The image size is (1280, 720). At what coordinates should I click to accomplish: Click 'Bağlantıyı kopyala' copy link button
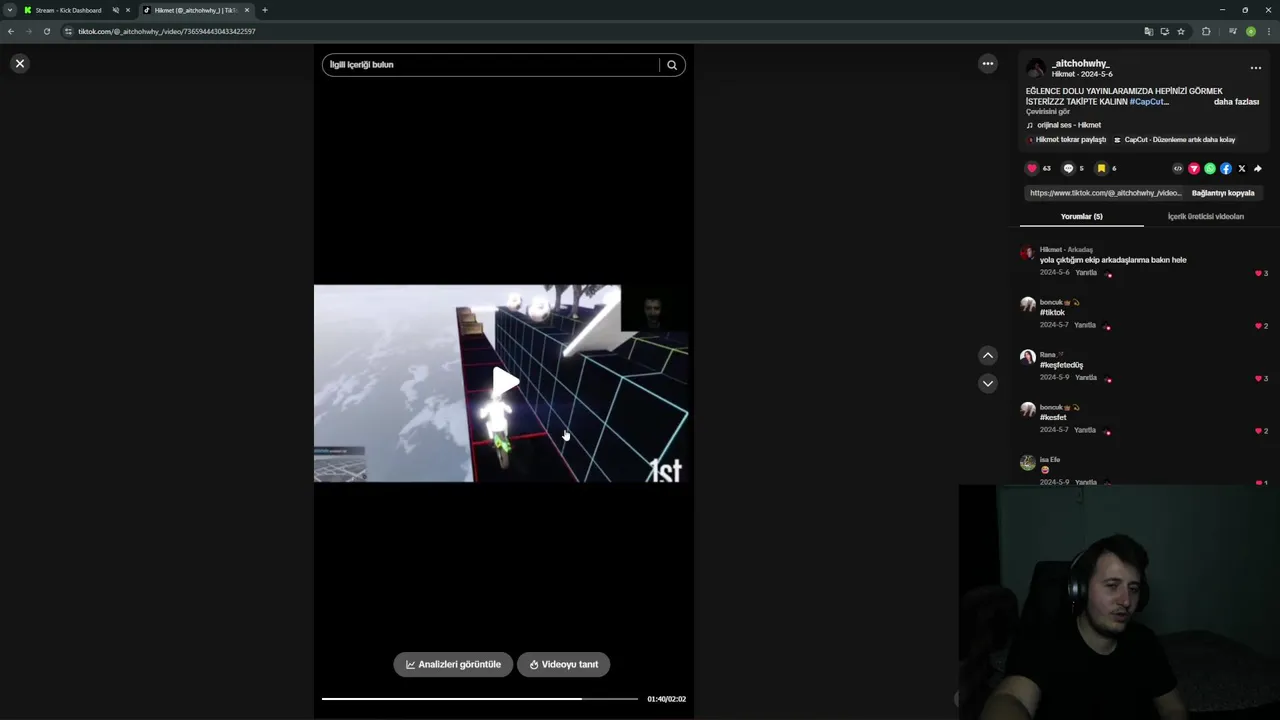[1223, 193]
